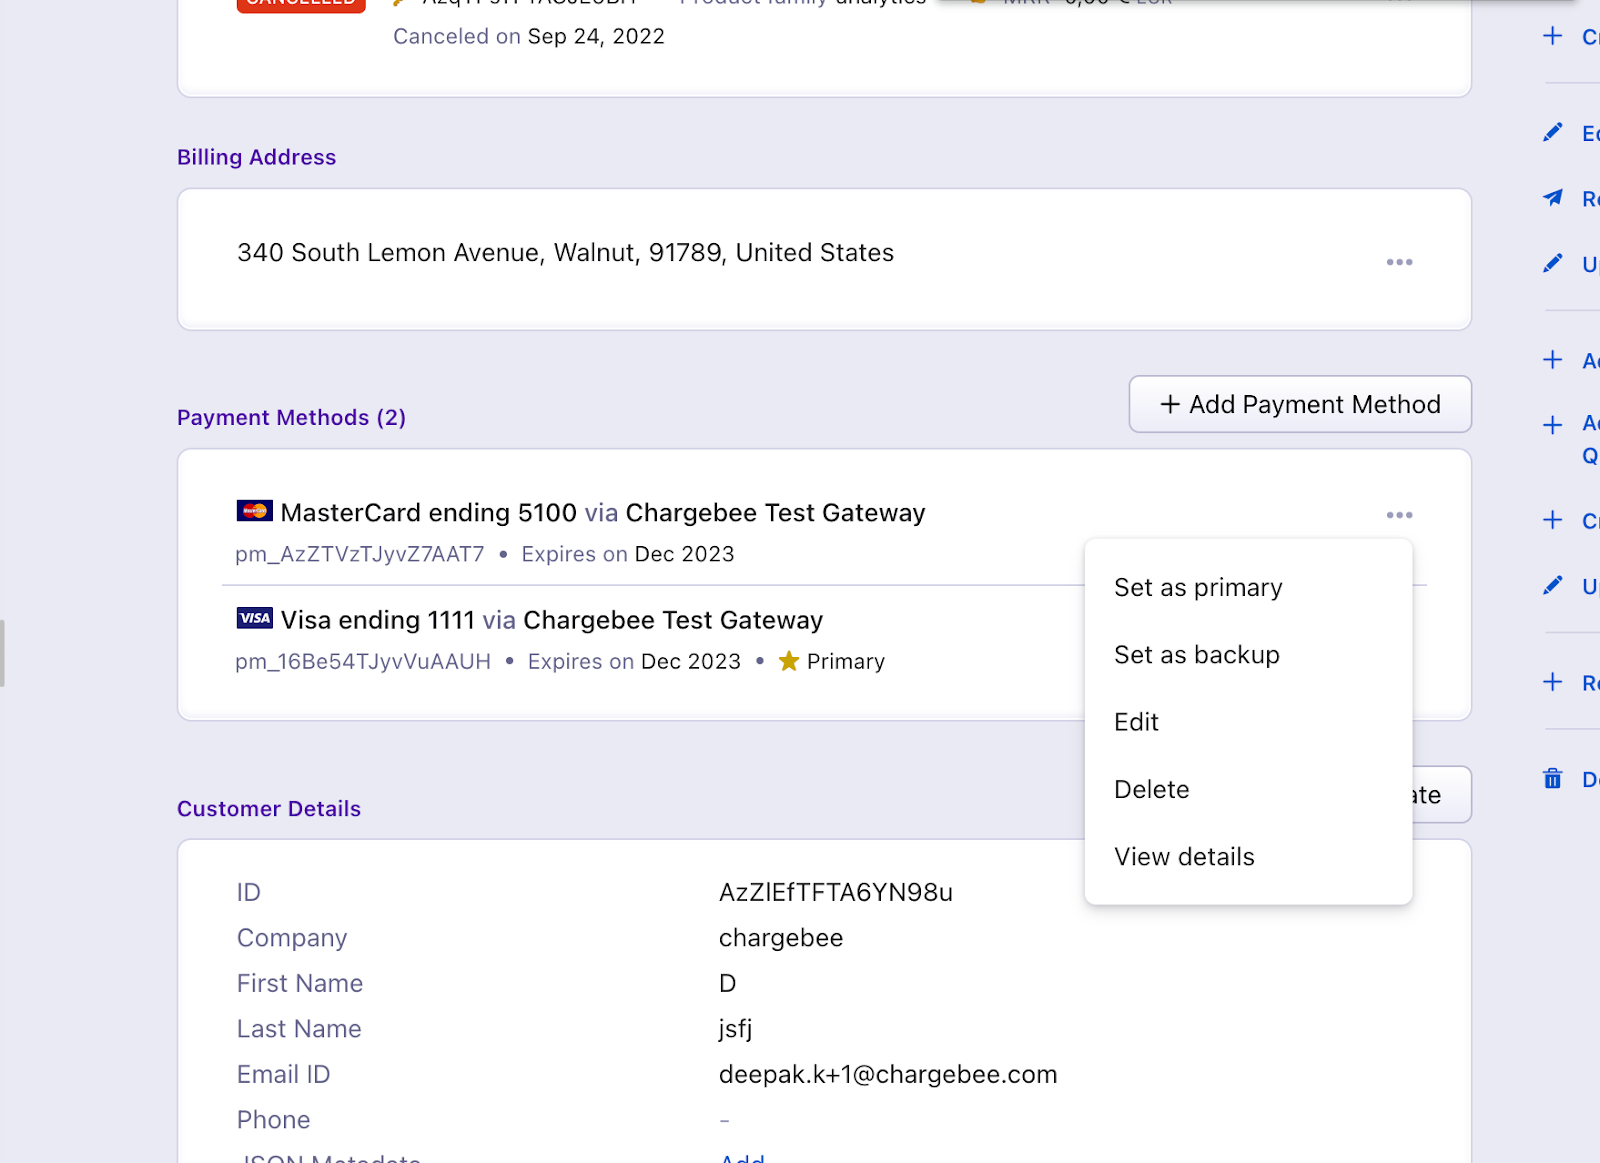Click the Visa card logo
Screen dimensions: 1600x1163
(x=254, y=618)
